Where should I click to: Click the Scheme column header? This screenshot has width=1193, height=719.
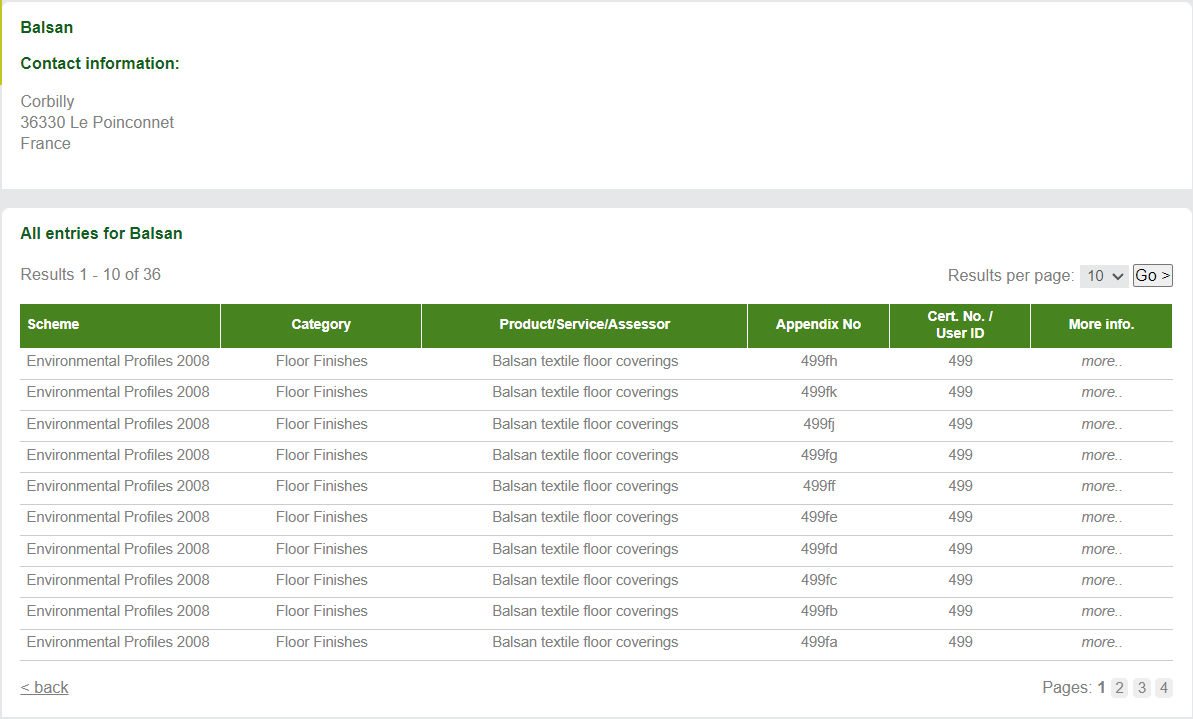[x=120, y=326]
